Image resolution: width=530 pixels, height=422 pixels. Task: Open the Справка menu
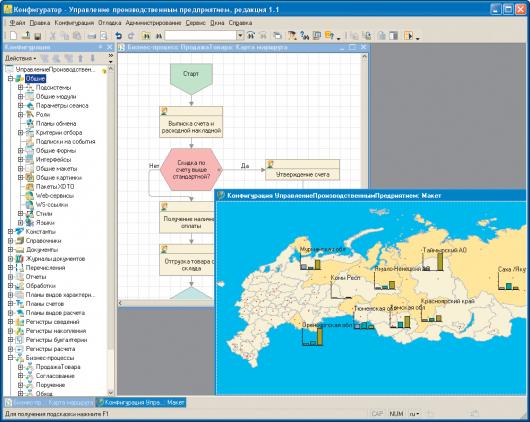click(240, 23)
